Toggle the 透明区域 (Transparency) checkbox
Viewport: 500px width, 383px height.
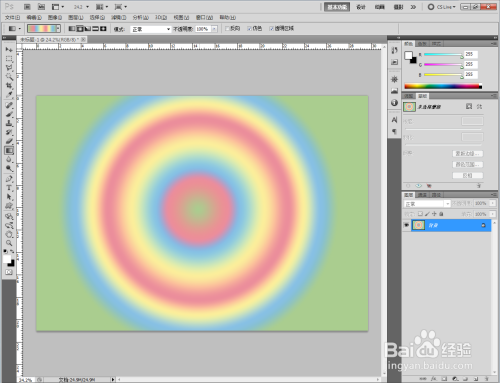click(x=271, y=29)
